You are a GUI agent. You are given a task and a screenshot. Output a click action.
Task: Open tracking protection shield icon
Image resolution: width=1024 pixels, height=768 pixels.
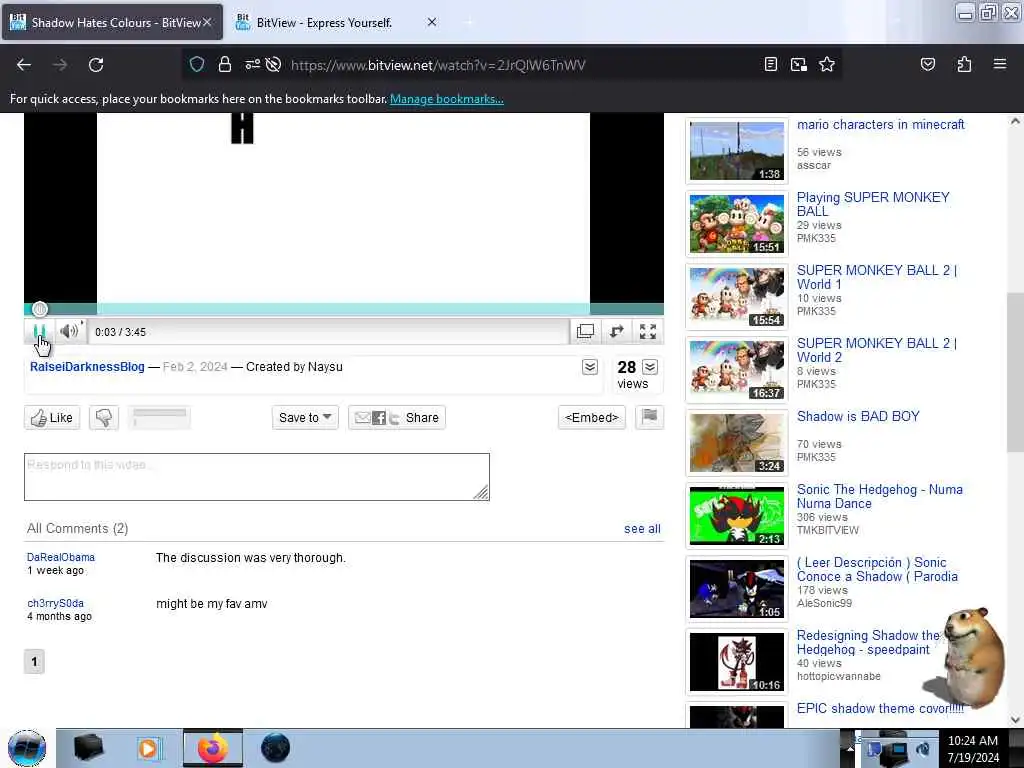[x=197, y=64]
